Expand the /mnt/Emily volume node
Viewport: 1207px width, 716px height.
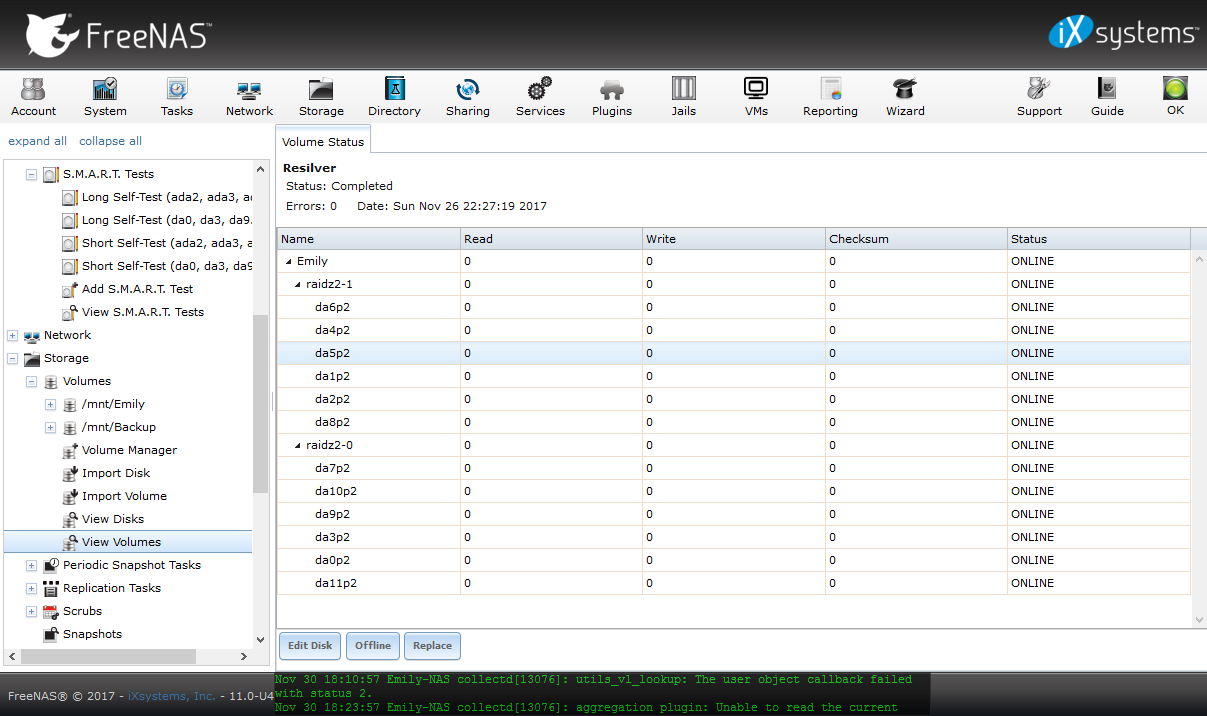pos(50,404)
